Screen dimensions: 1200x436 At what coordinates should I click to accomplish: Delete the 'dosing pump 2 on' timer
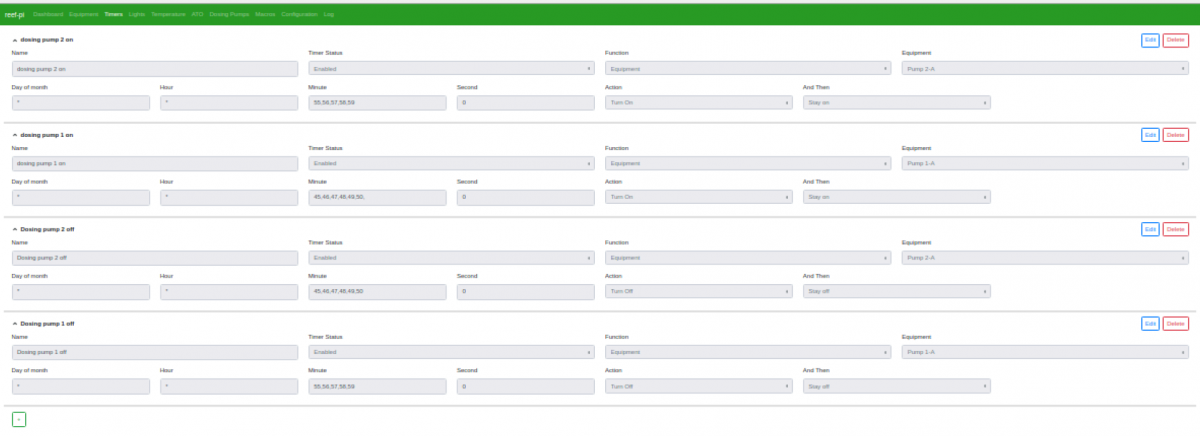click(x=1176, y=40)
